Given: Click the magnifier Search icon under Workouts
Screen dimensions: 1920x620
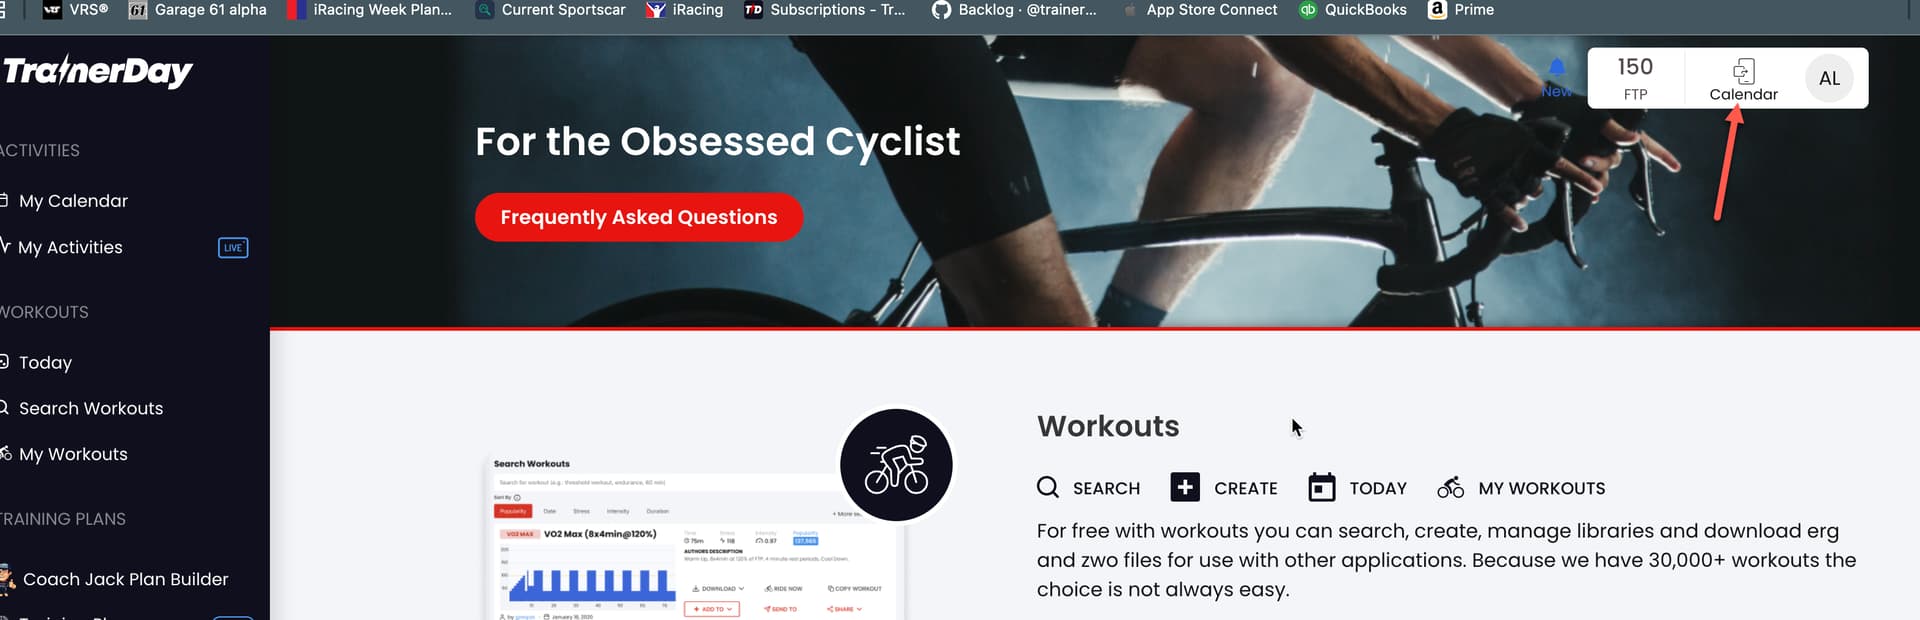Looking at the screenshot, I should (1047, 487).
